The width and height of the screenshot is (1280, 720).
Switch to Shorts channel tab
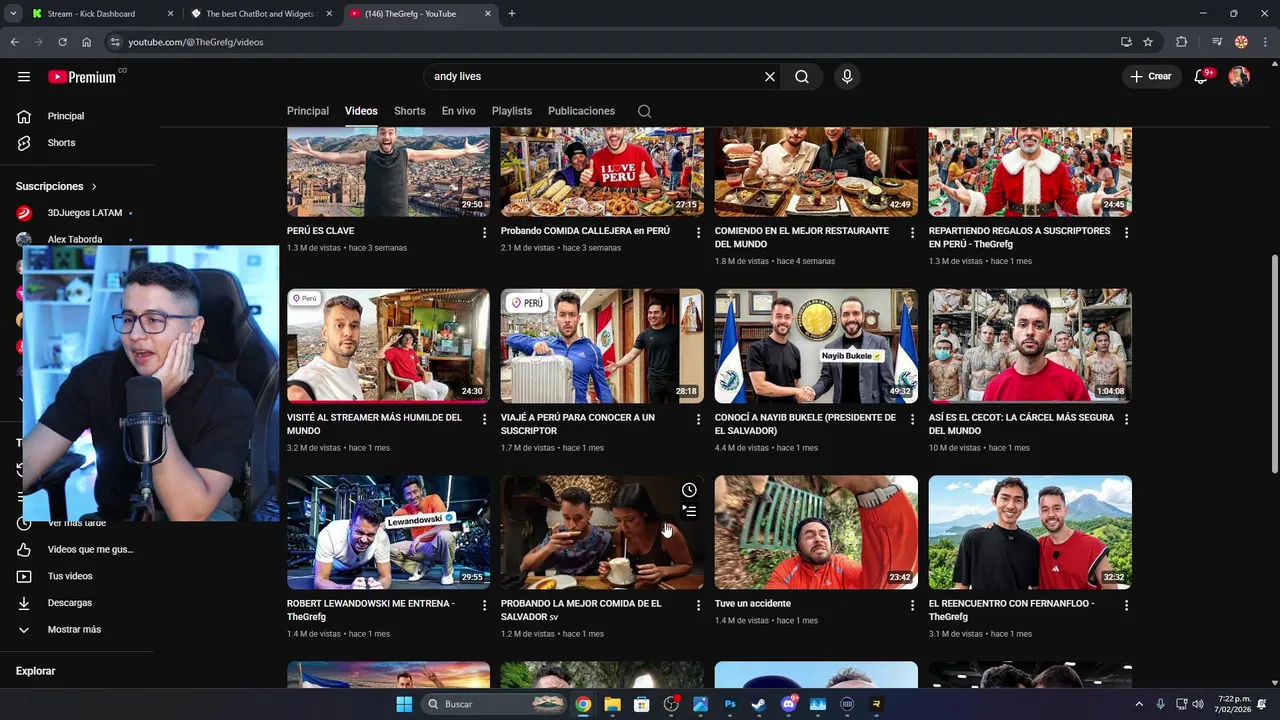pyautogui.click(x=410, y=111)
